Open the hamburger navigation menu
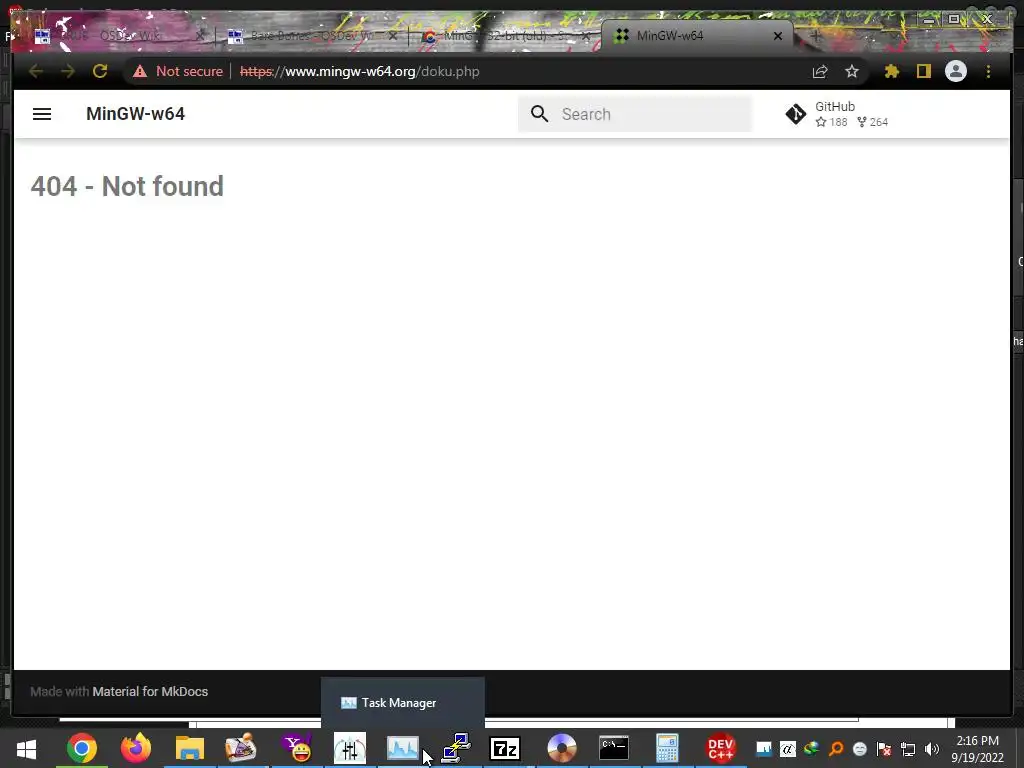Screen dimensions: 1024x768 coord(42,114)
